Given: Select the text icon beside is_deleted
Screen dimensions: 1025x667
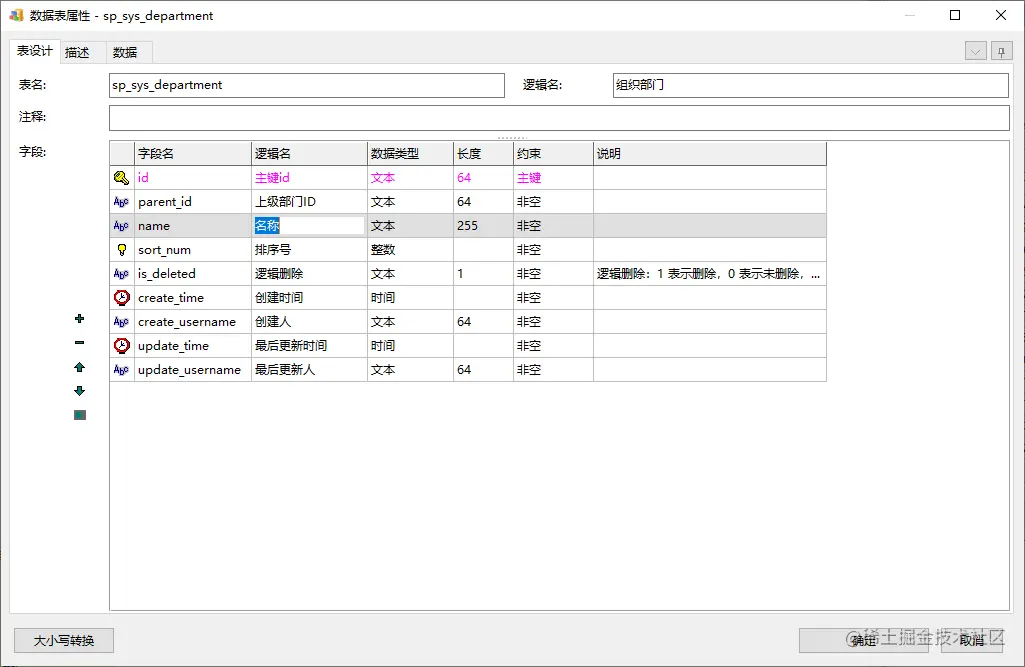Looking at the screenshot, I should pos(122,273).
